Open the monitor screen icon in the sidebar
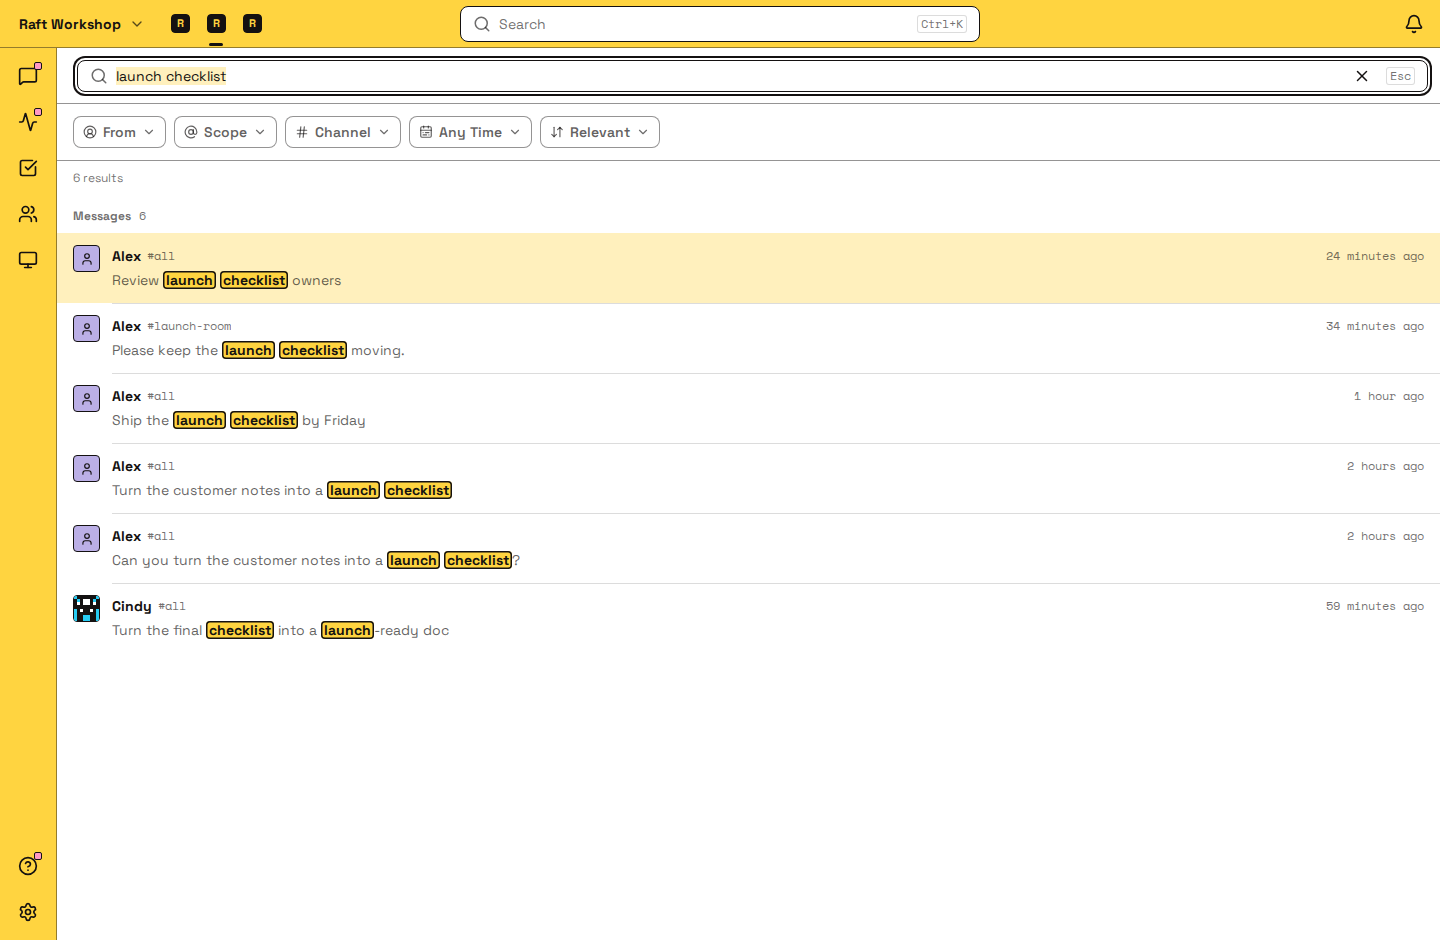Viewport: 1440px width, 940px height. coord(28,260)
